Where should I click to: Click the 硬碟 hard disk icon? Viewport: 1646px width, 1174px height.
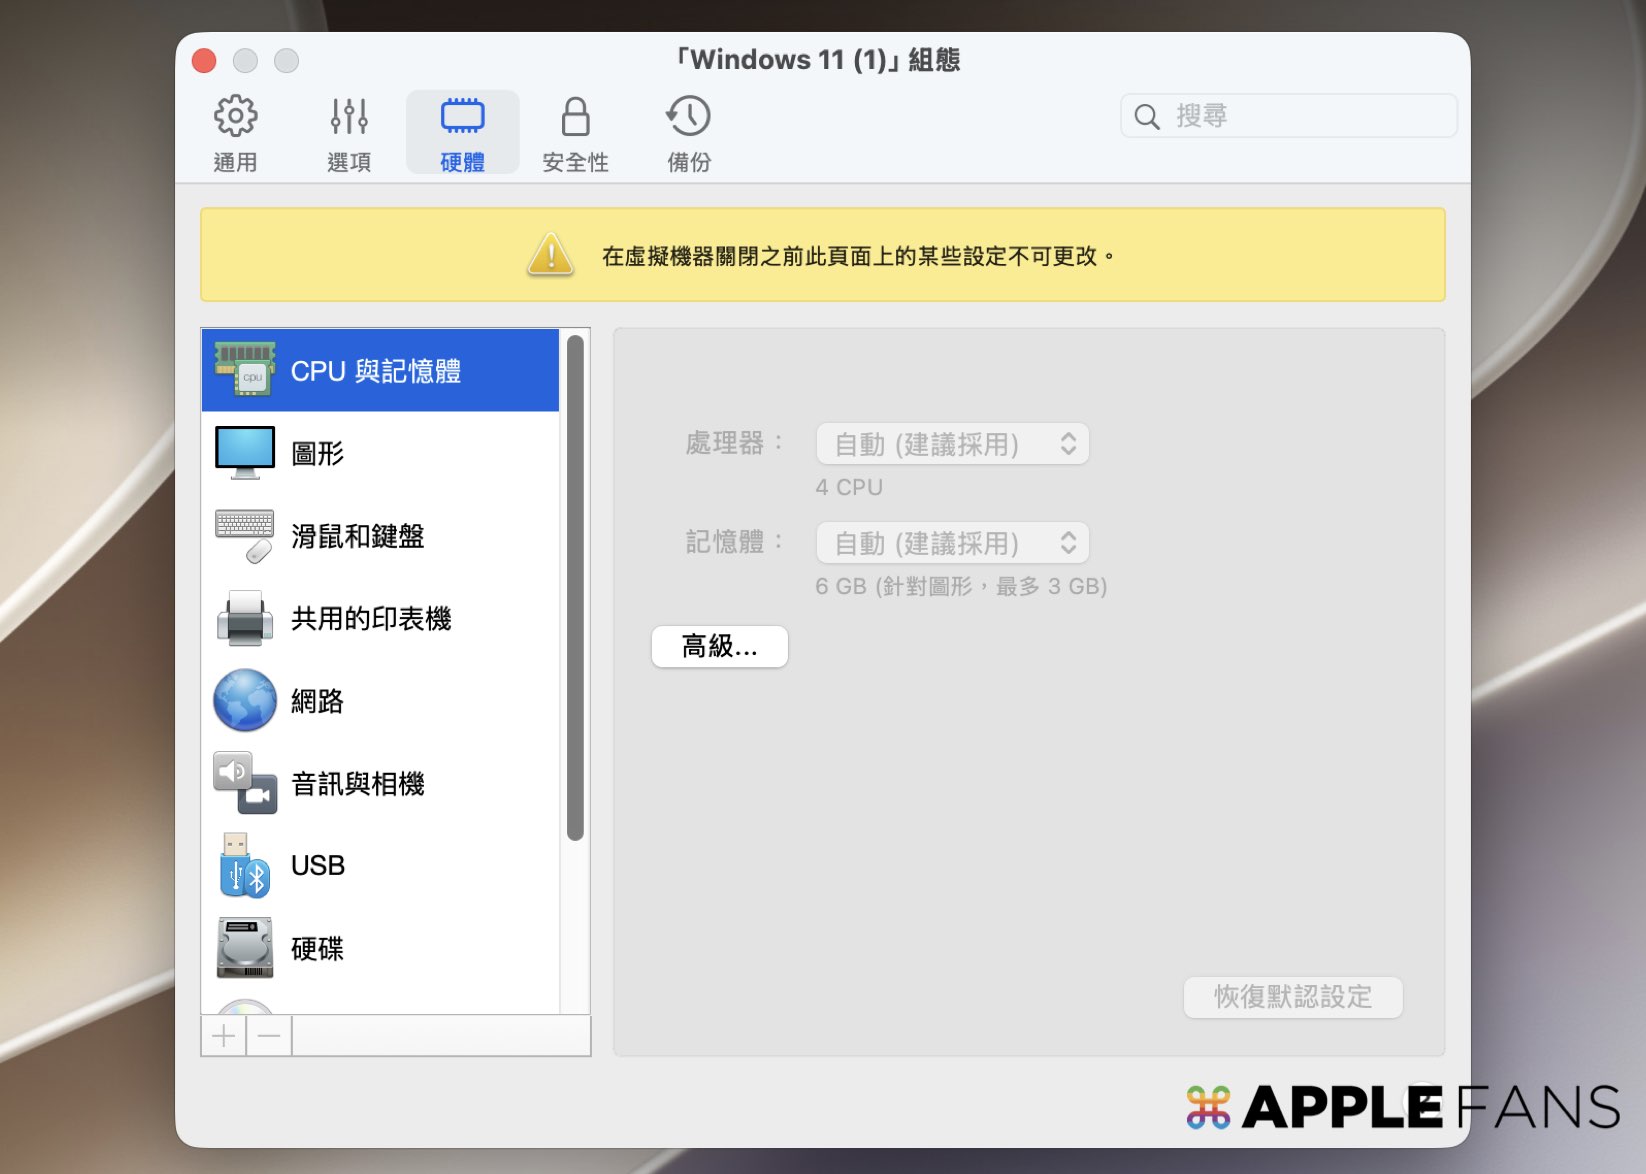click(x=245, y=947)
